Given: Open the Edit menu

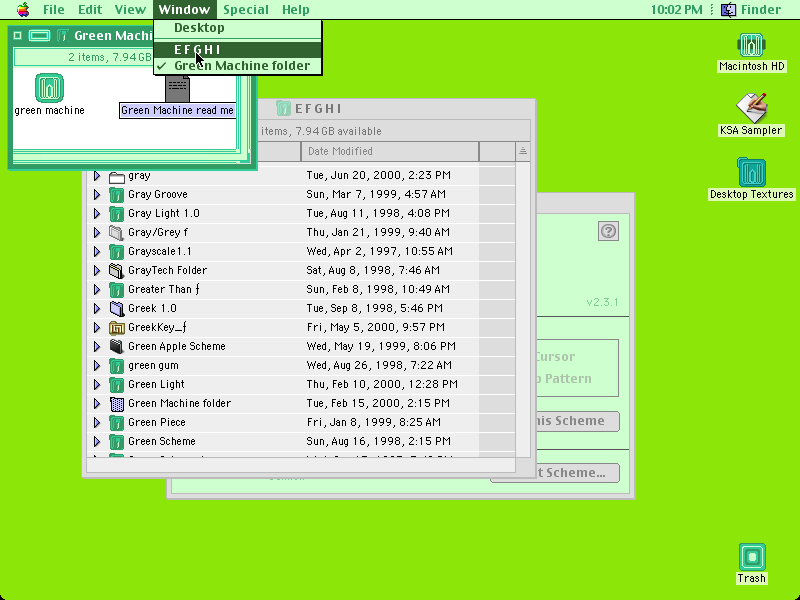Looking at the screenshot, I should pyautogui.click(x=90, y=9).
